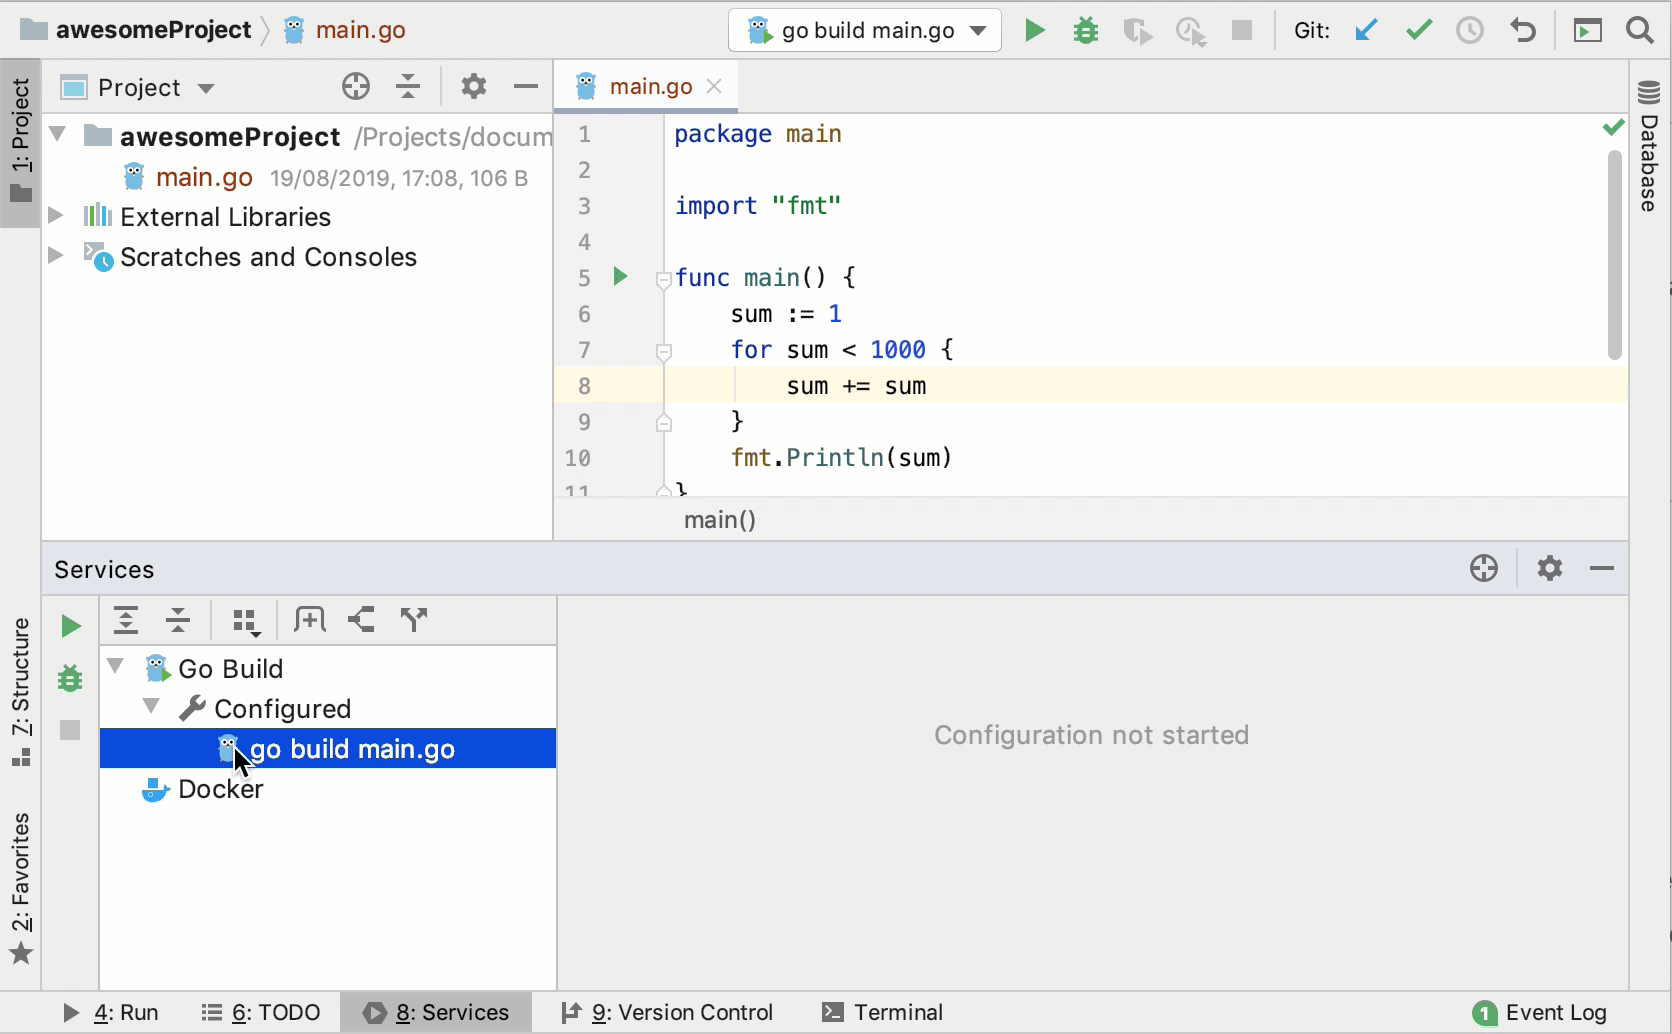Hide the Project tool window
Screen dimensions: 1672x1034
click(526, 87)
